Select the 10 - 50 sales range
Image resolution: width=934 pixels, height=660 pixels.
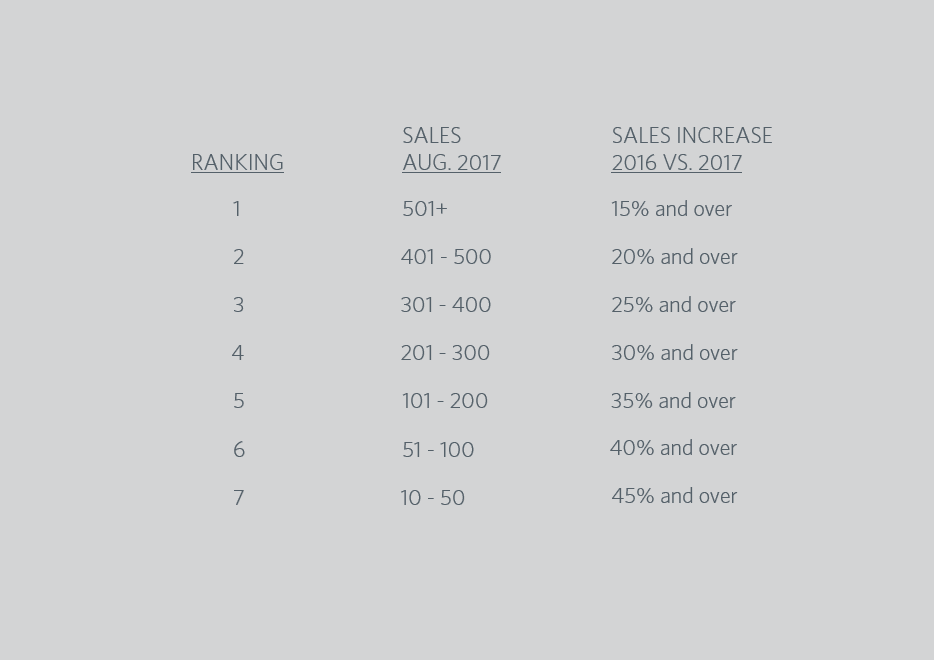point(433,498)
